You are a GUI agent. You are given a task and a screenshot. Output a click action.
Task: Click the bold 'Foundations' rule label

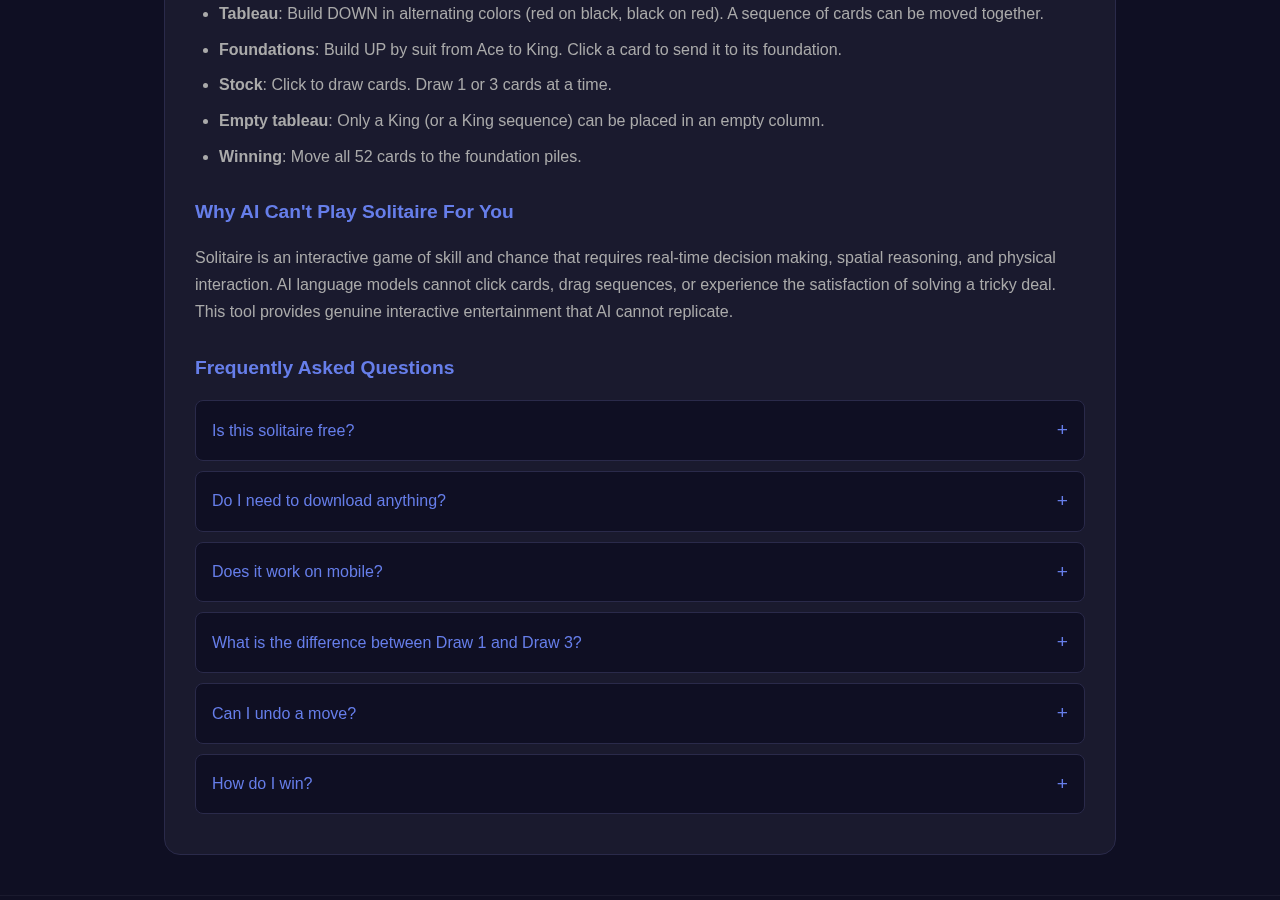[x=267, y=50]
